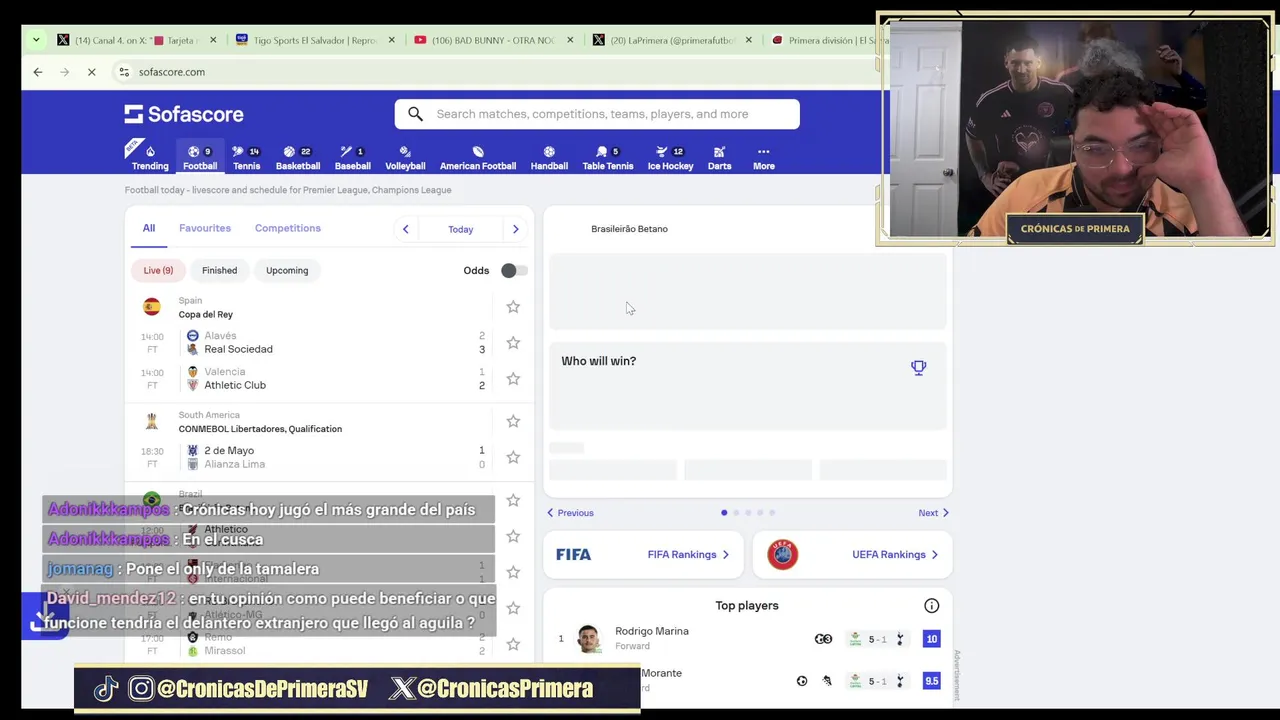Star the 2 de Mayo vs Alianza Lima match

[x=513, y=457]
